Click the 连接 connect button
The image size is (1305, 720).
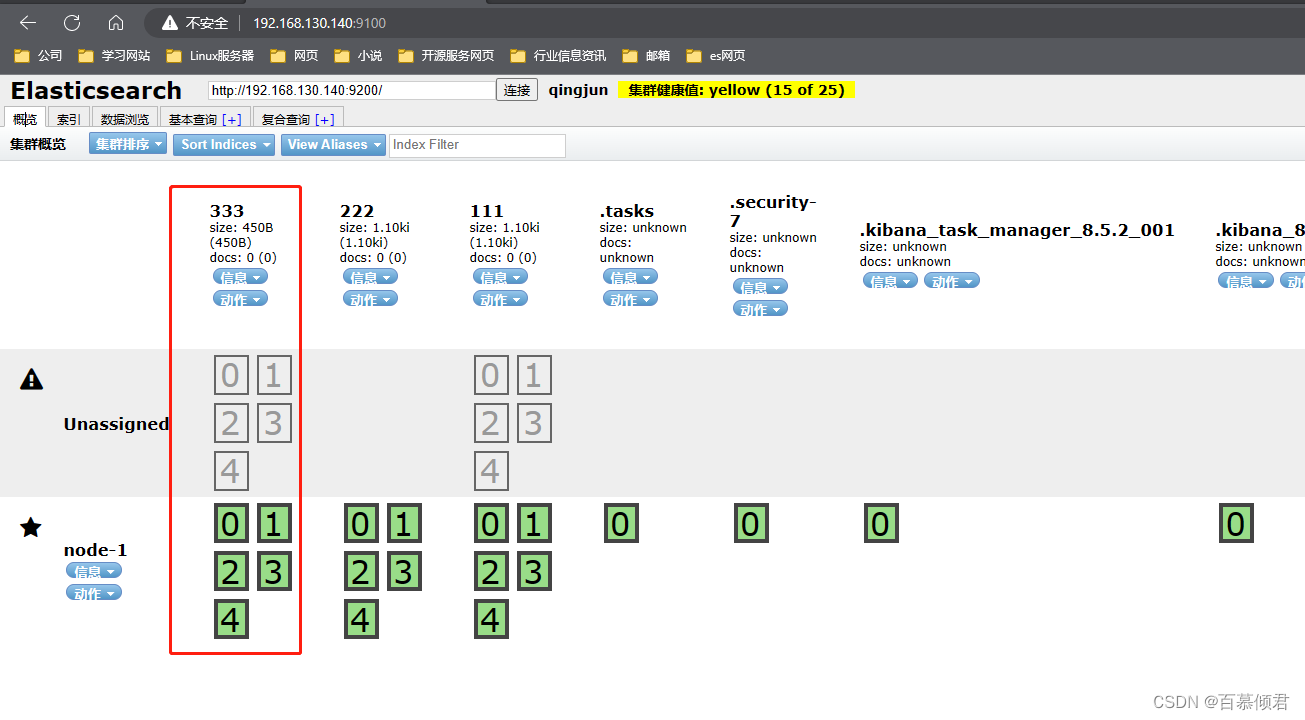coord(517,90)
